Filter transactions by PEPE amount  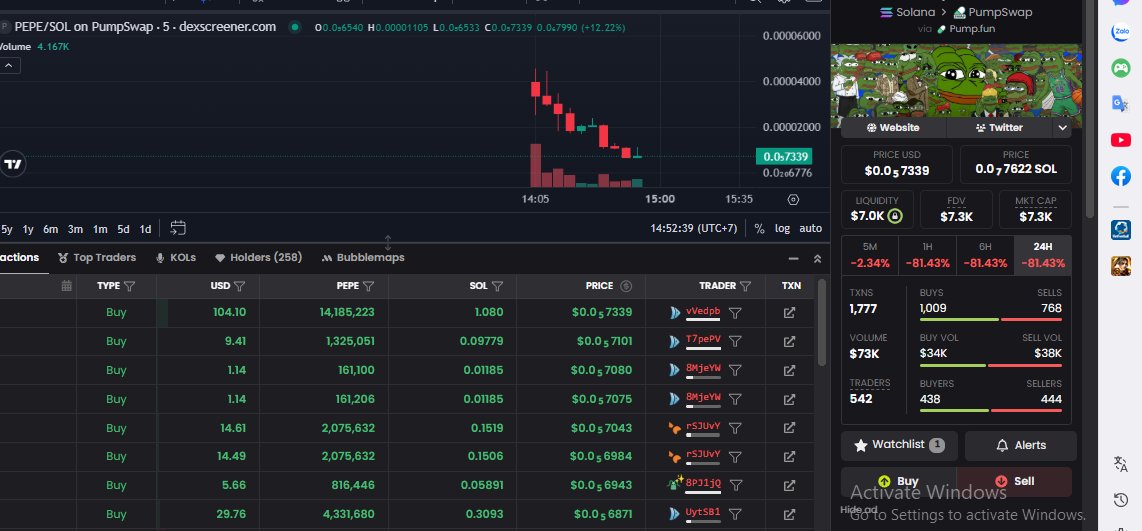pos(369,286)
